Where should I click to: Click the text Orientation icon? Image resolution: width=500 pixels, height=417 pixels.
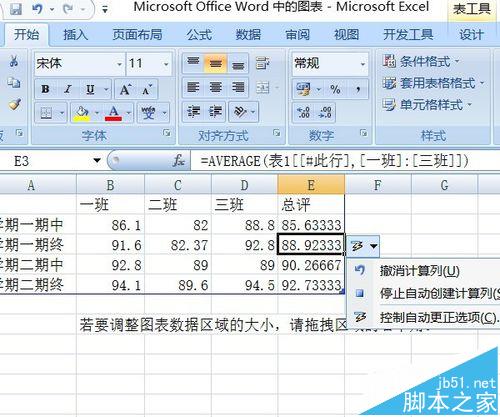tap(240, 112)
